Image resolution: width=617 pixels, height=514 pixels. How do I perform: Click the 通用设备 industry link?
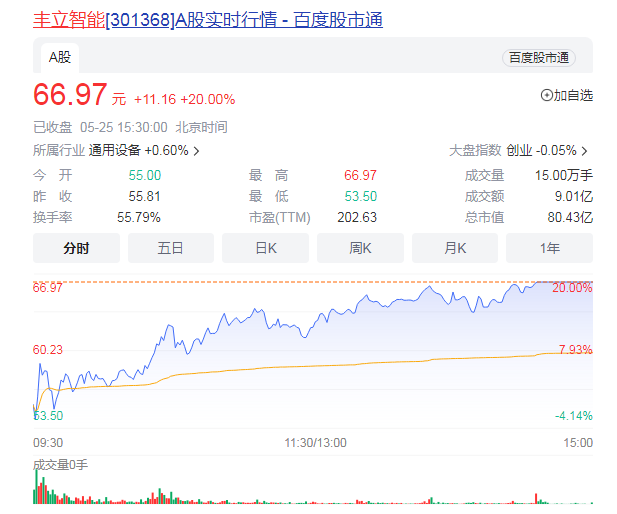click(115, 151)
